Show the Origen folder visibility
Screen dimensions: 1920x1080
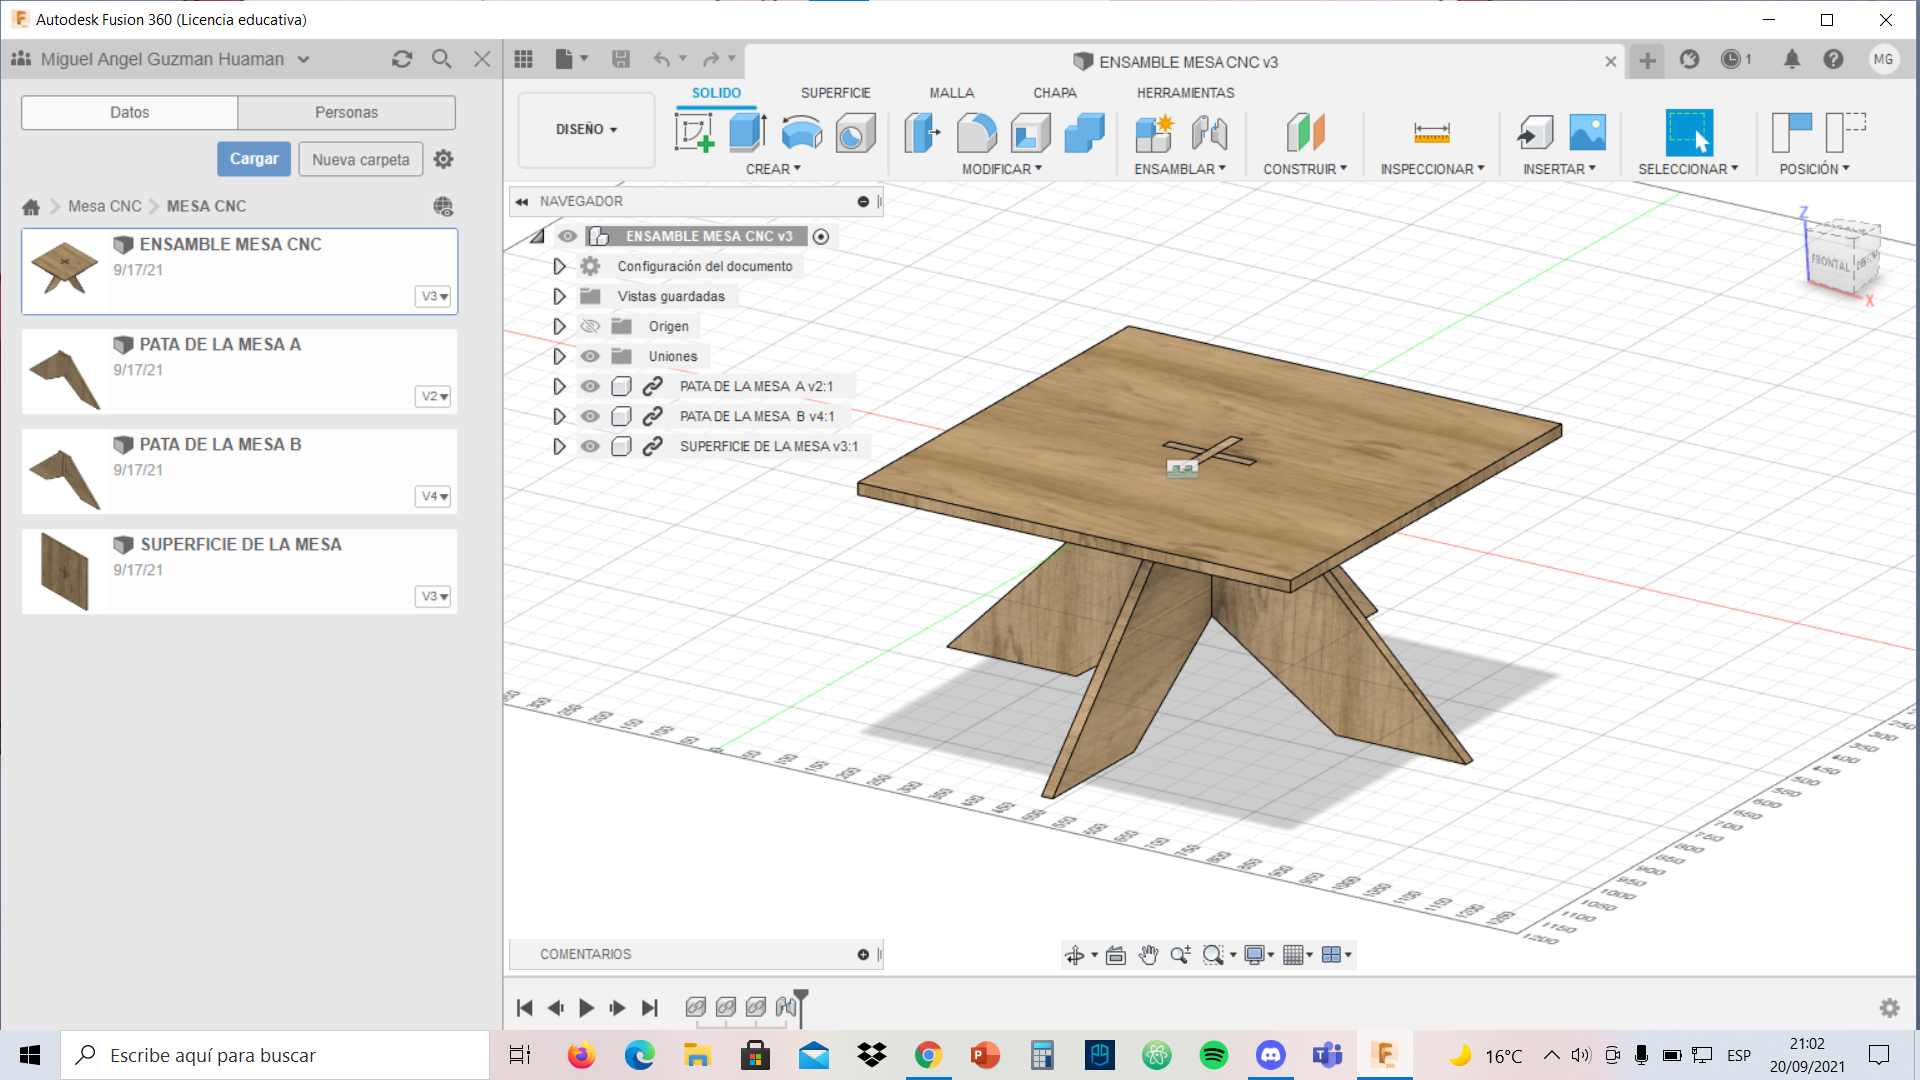click(590, 326)
